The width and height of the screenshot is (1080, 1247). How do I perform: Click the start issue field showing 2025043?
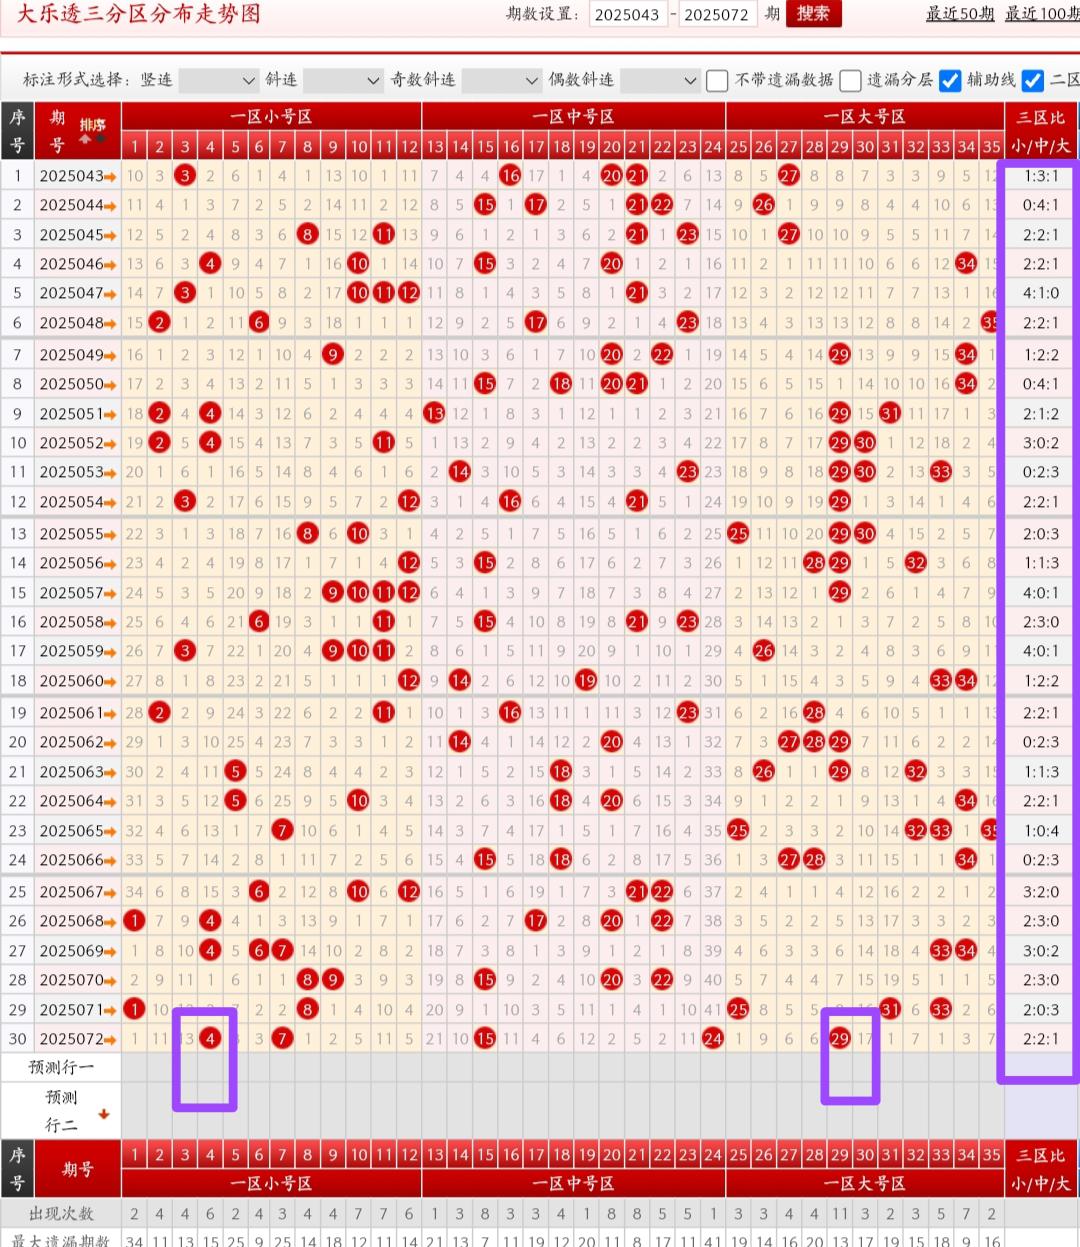point(627,15)
